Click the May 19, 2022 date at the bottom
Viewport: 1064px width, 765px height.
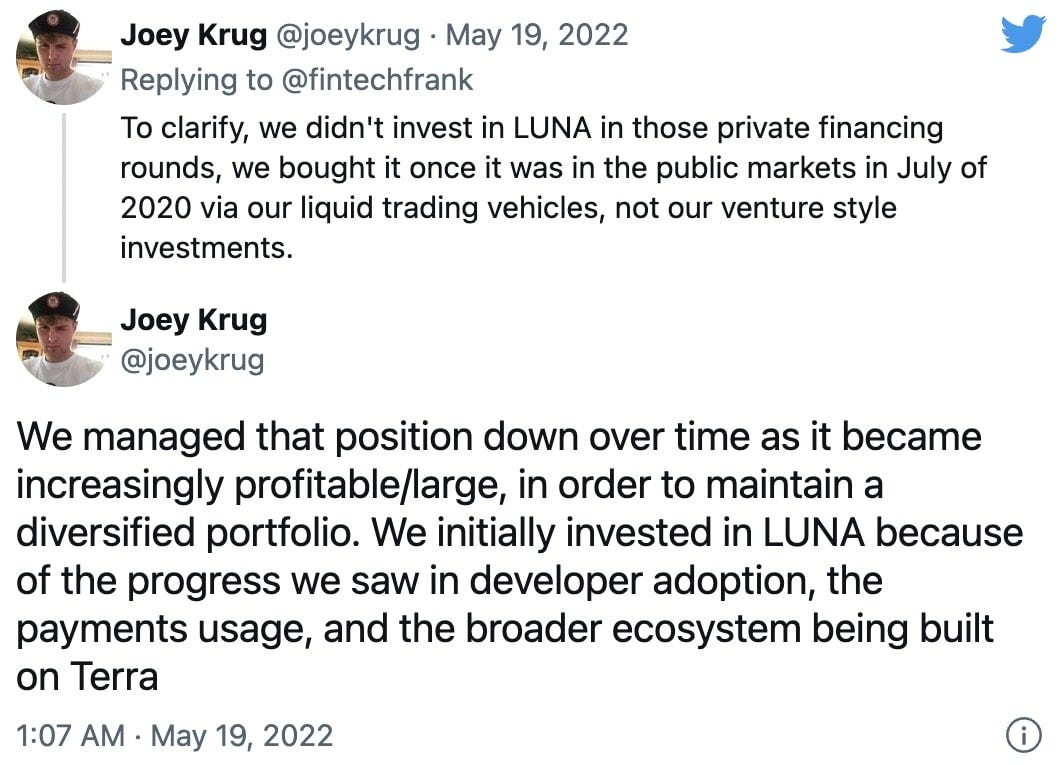coord(242,736)
